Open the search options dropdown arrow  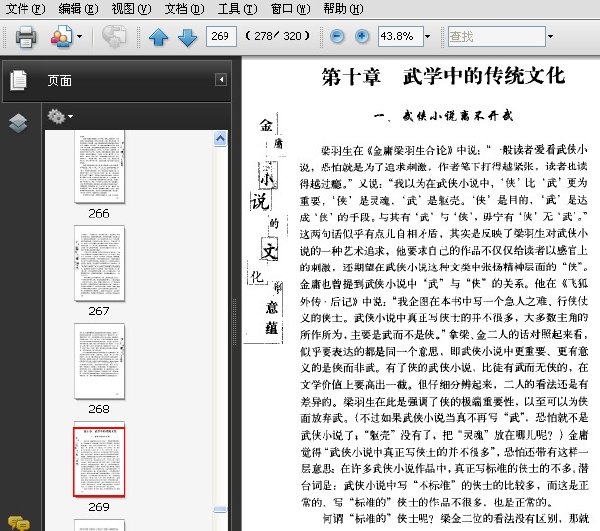pyautogui.click(x=551, y=36)
